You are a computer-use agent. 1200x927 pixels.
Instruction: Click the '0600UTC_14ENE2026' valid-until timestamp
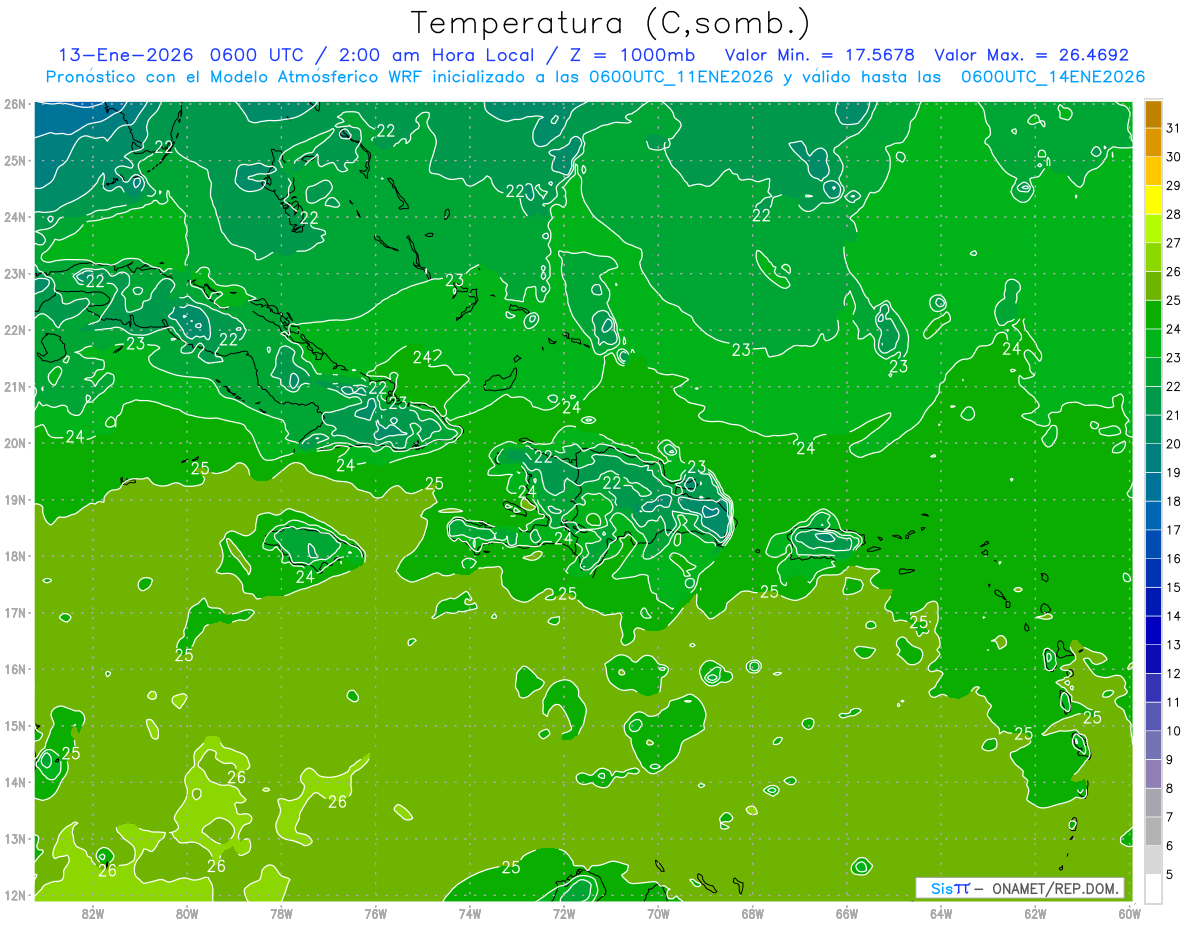coord(1053,77)
